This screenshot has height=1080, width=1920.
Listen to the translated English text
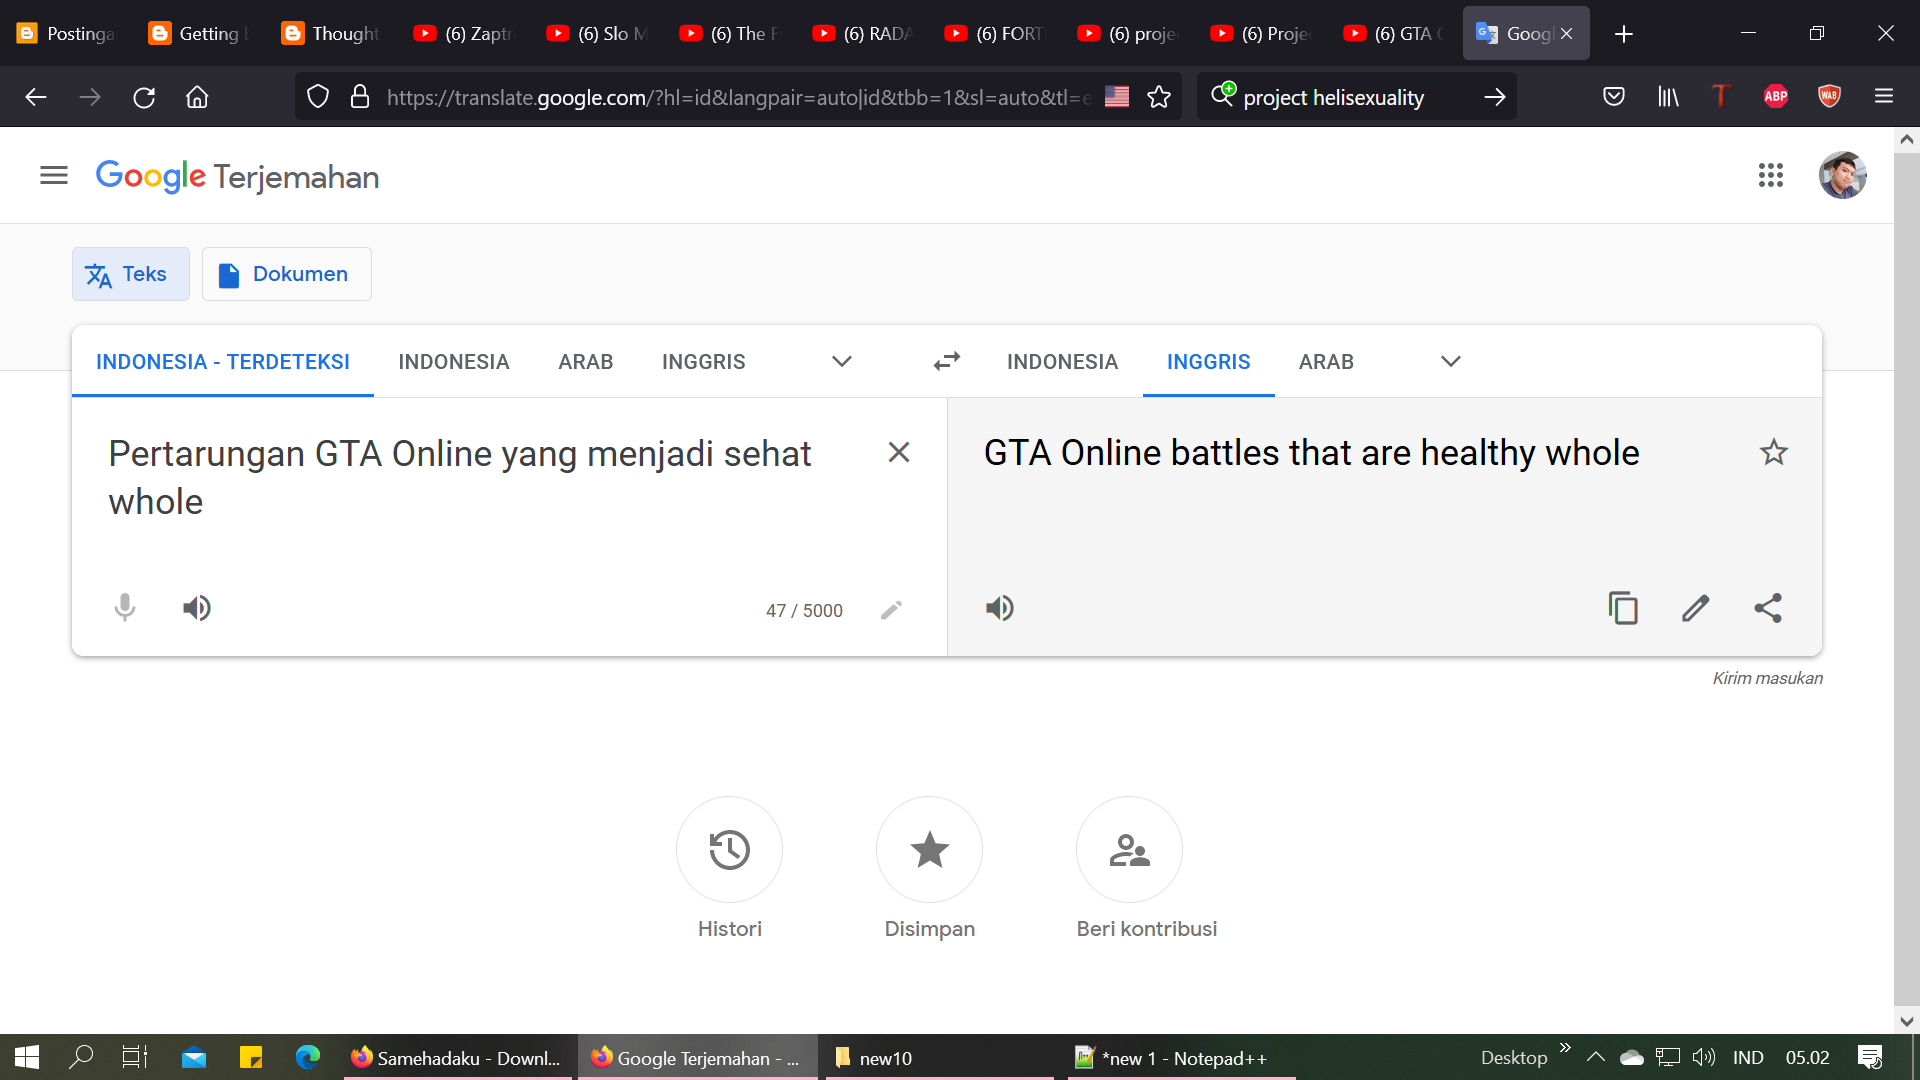(x=999, y=608)
